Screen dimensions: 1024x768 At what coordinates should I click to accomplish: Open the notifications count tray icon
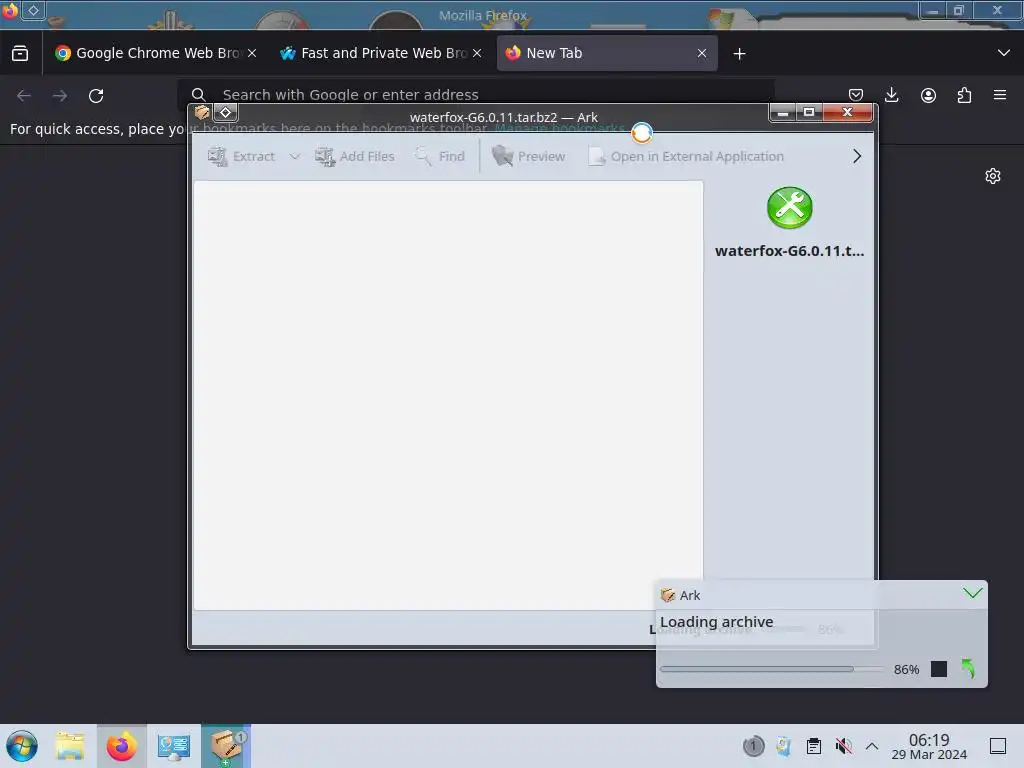(x=753, y=746)
